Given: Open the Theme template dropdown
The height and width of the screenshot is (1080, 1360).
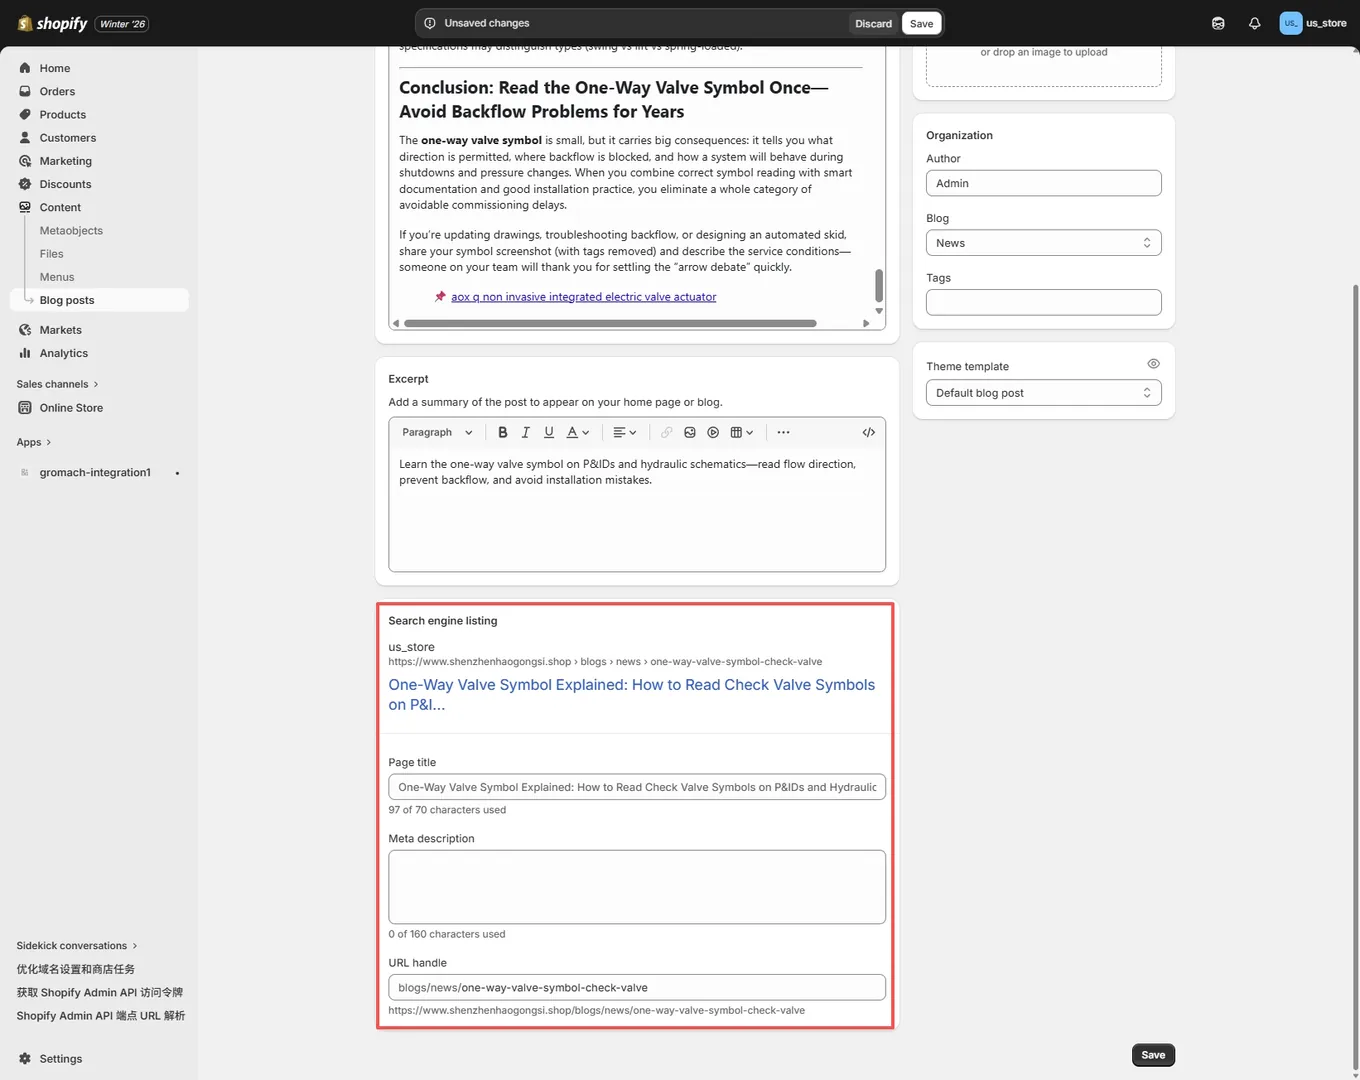Looking at the screenshot, I should click(x=1043, y=393).
